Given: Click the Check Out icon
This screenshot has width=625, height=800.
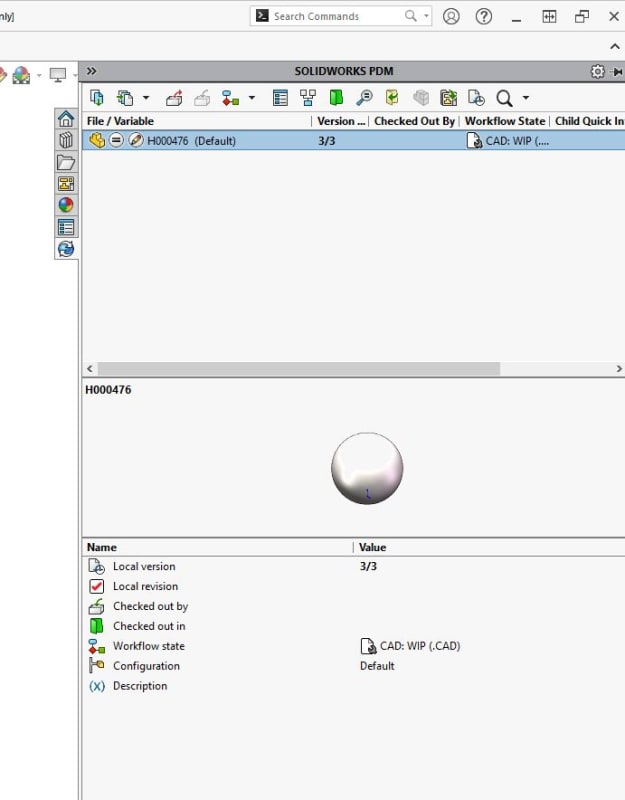Looking at the screenshot, I should point(174,97).
